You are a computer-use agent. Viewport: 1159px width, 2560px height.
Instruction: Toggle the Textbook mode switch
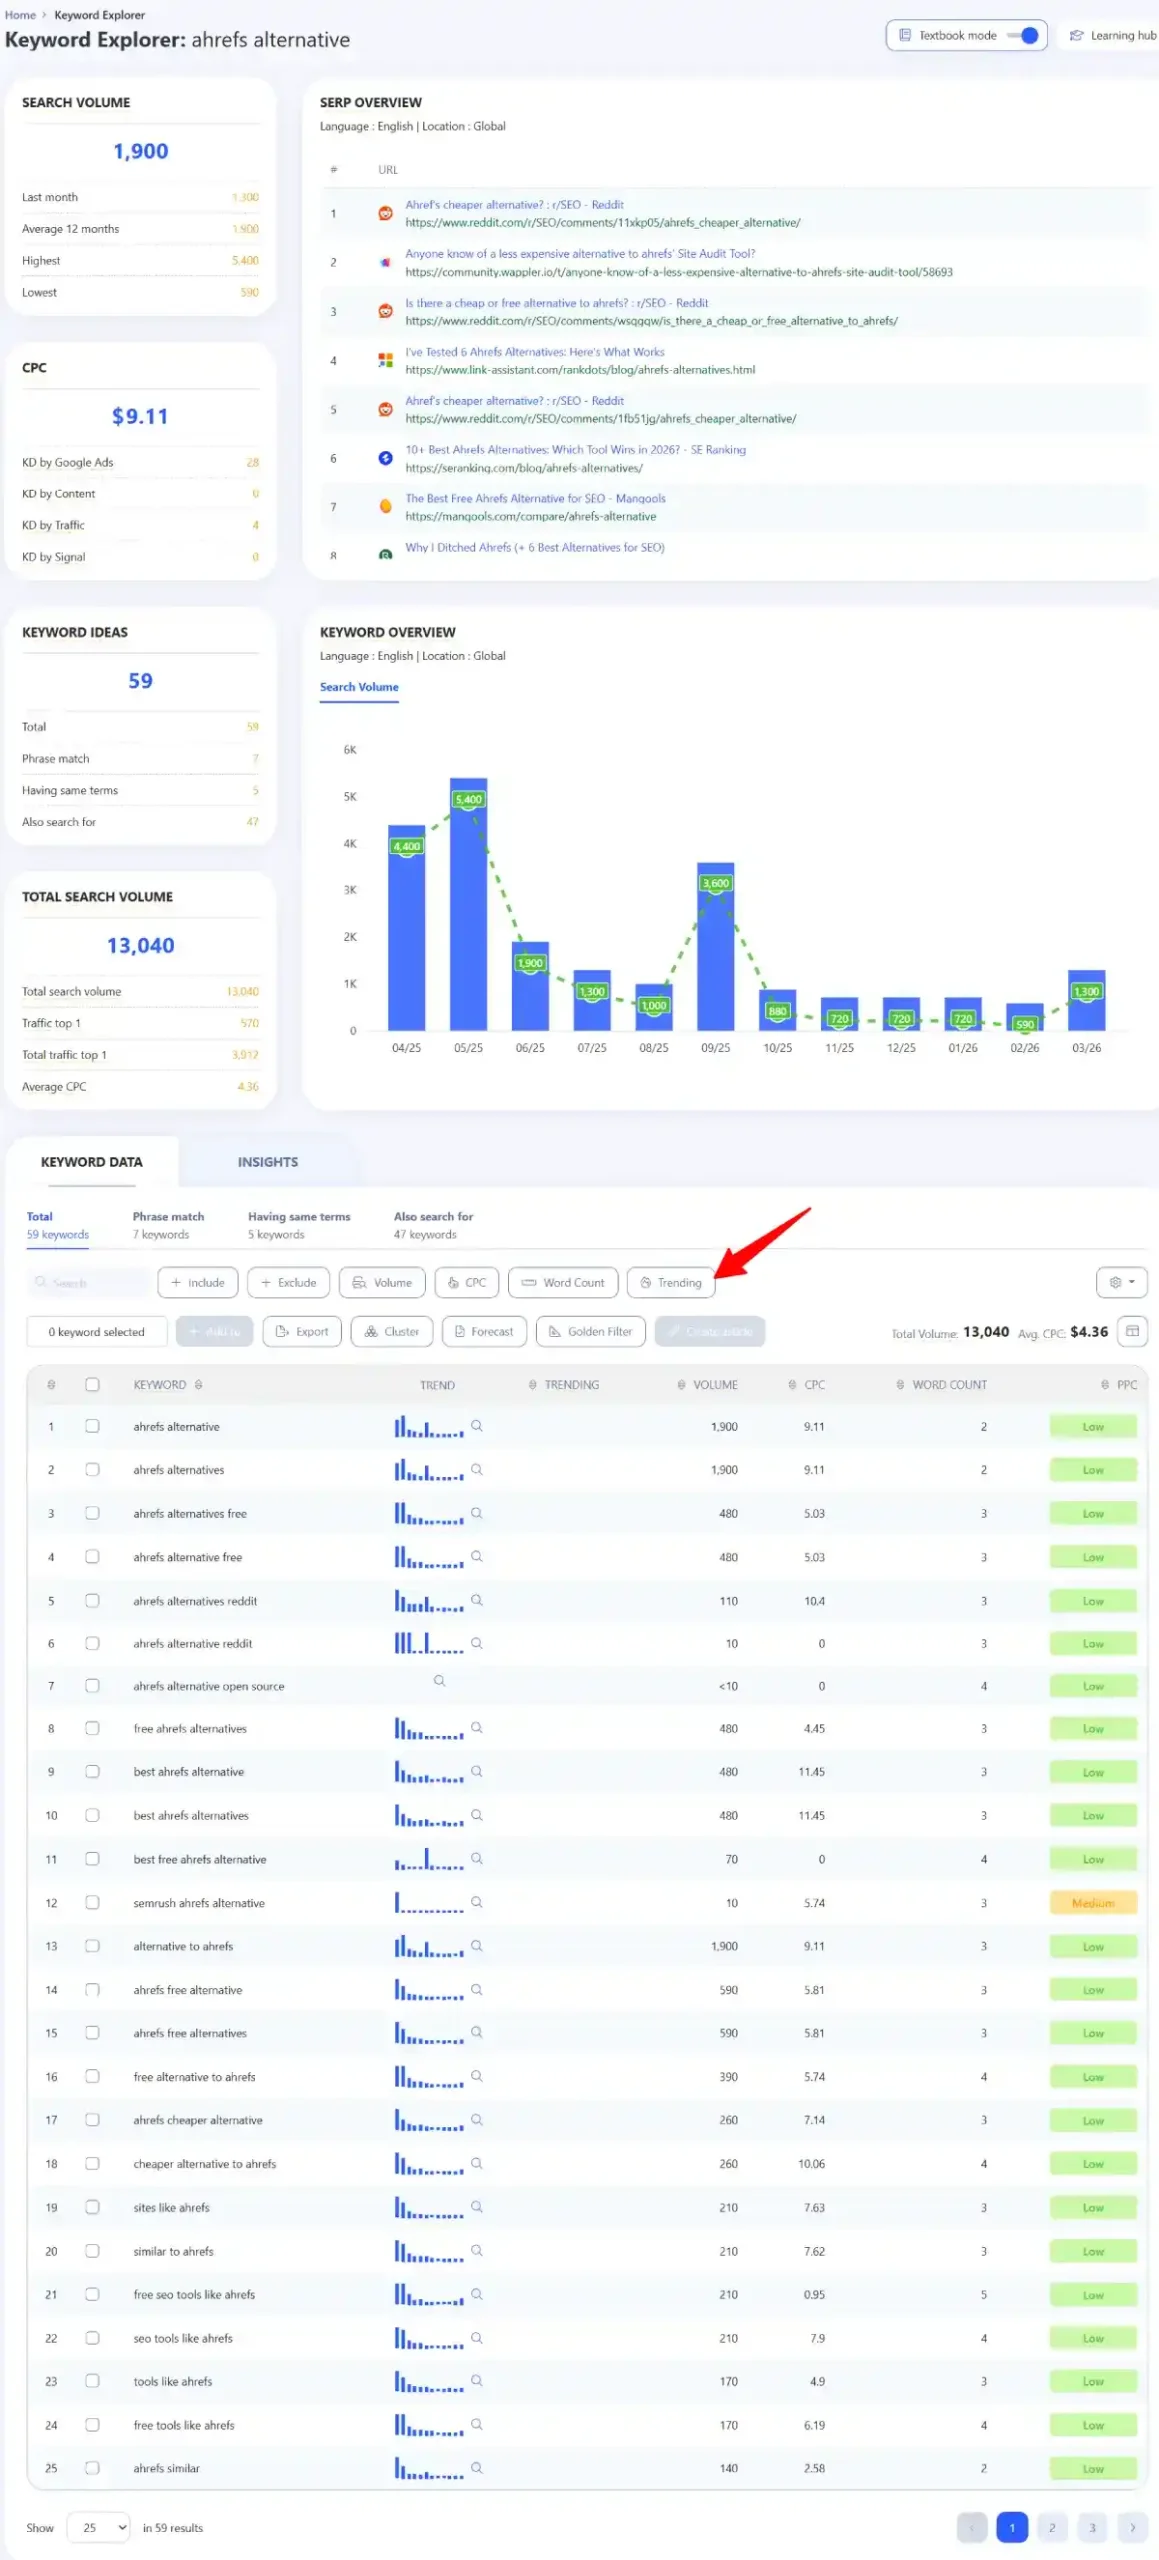1023,35
